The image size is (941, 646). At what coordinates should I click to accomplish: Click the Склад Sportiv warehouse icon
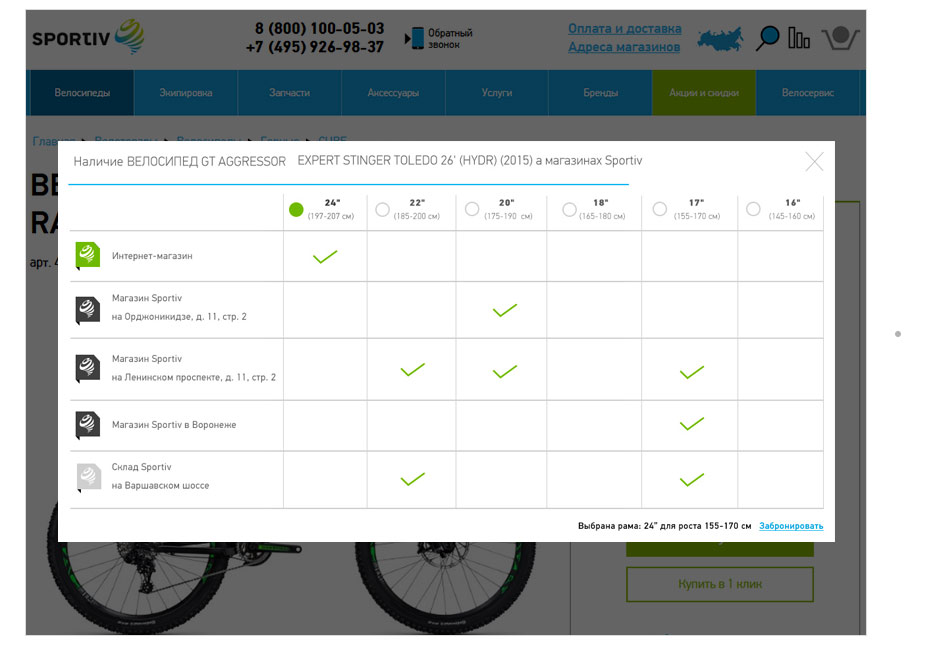[89, 478]
